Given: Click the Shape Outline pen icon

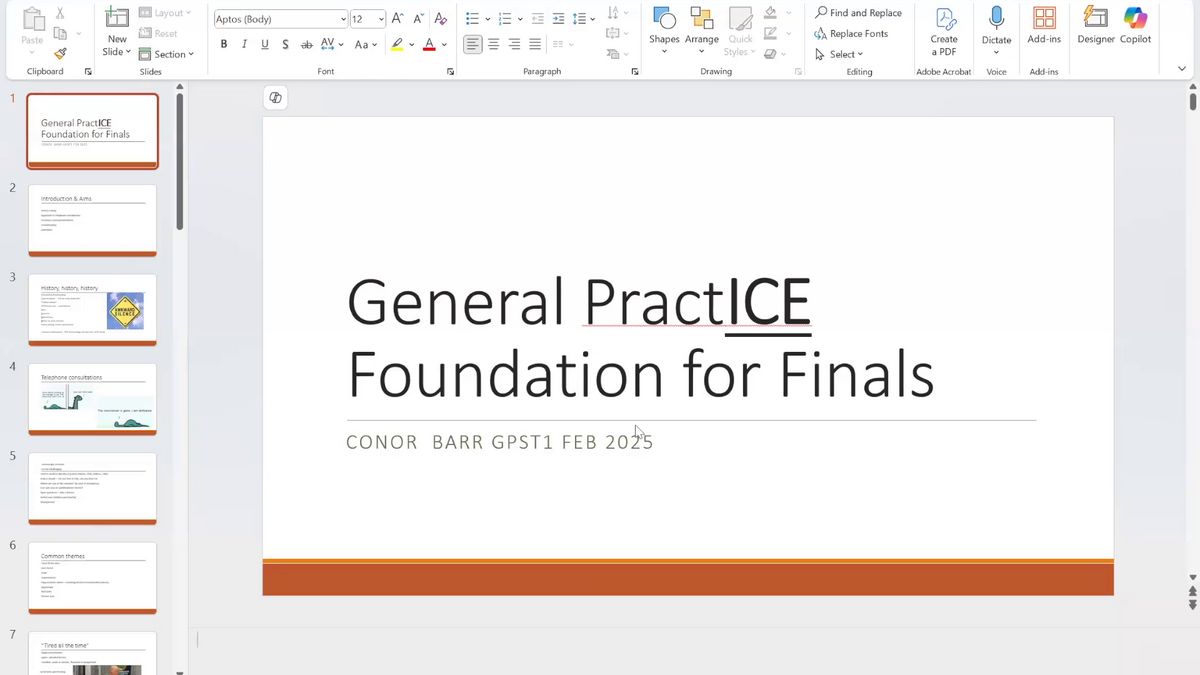Looking at the screenshot, I should (x=769, y=33).
